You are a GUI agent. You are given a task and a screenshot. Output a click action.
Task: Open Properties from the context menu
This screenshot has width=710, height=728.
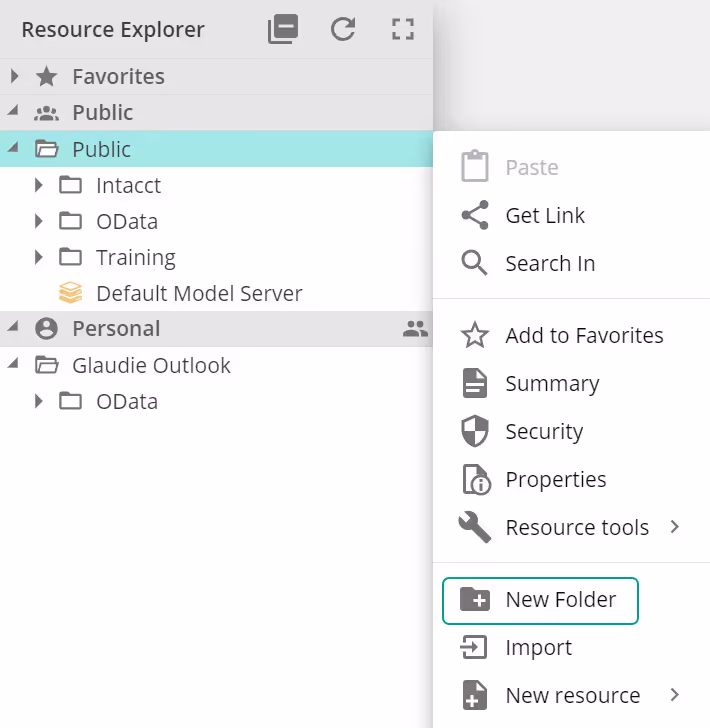555,480
